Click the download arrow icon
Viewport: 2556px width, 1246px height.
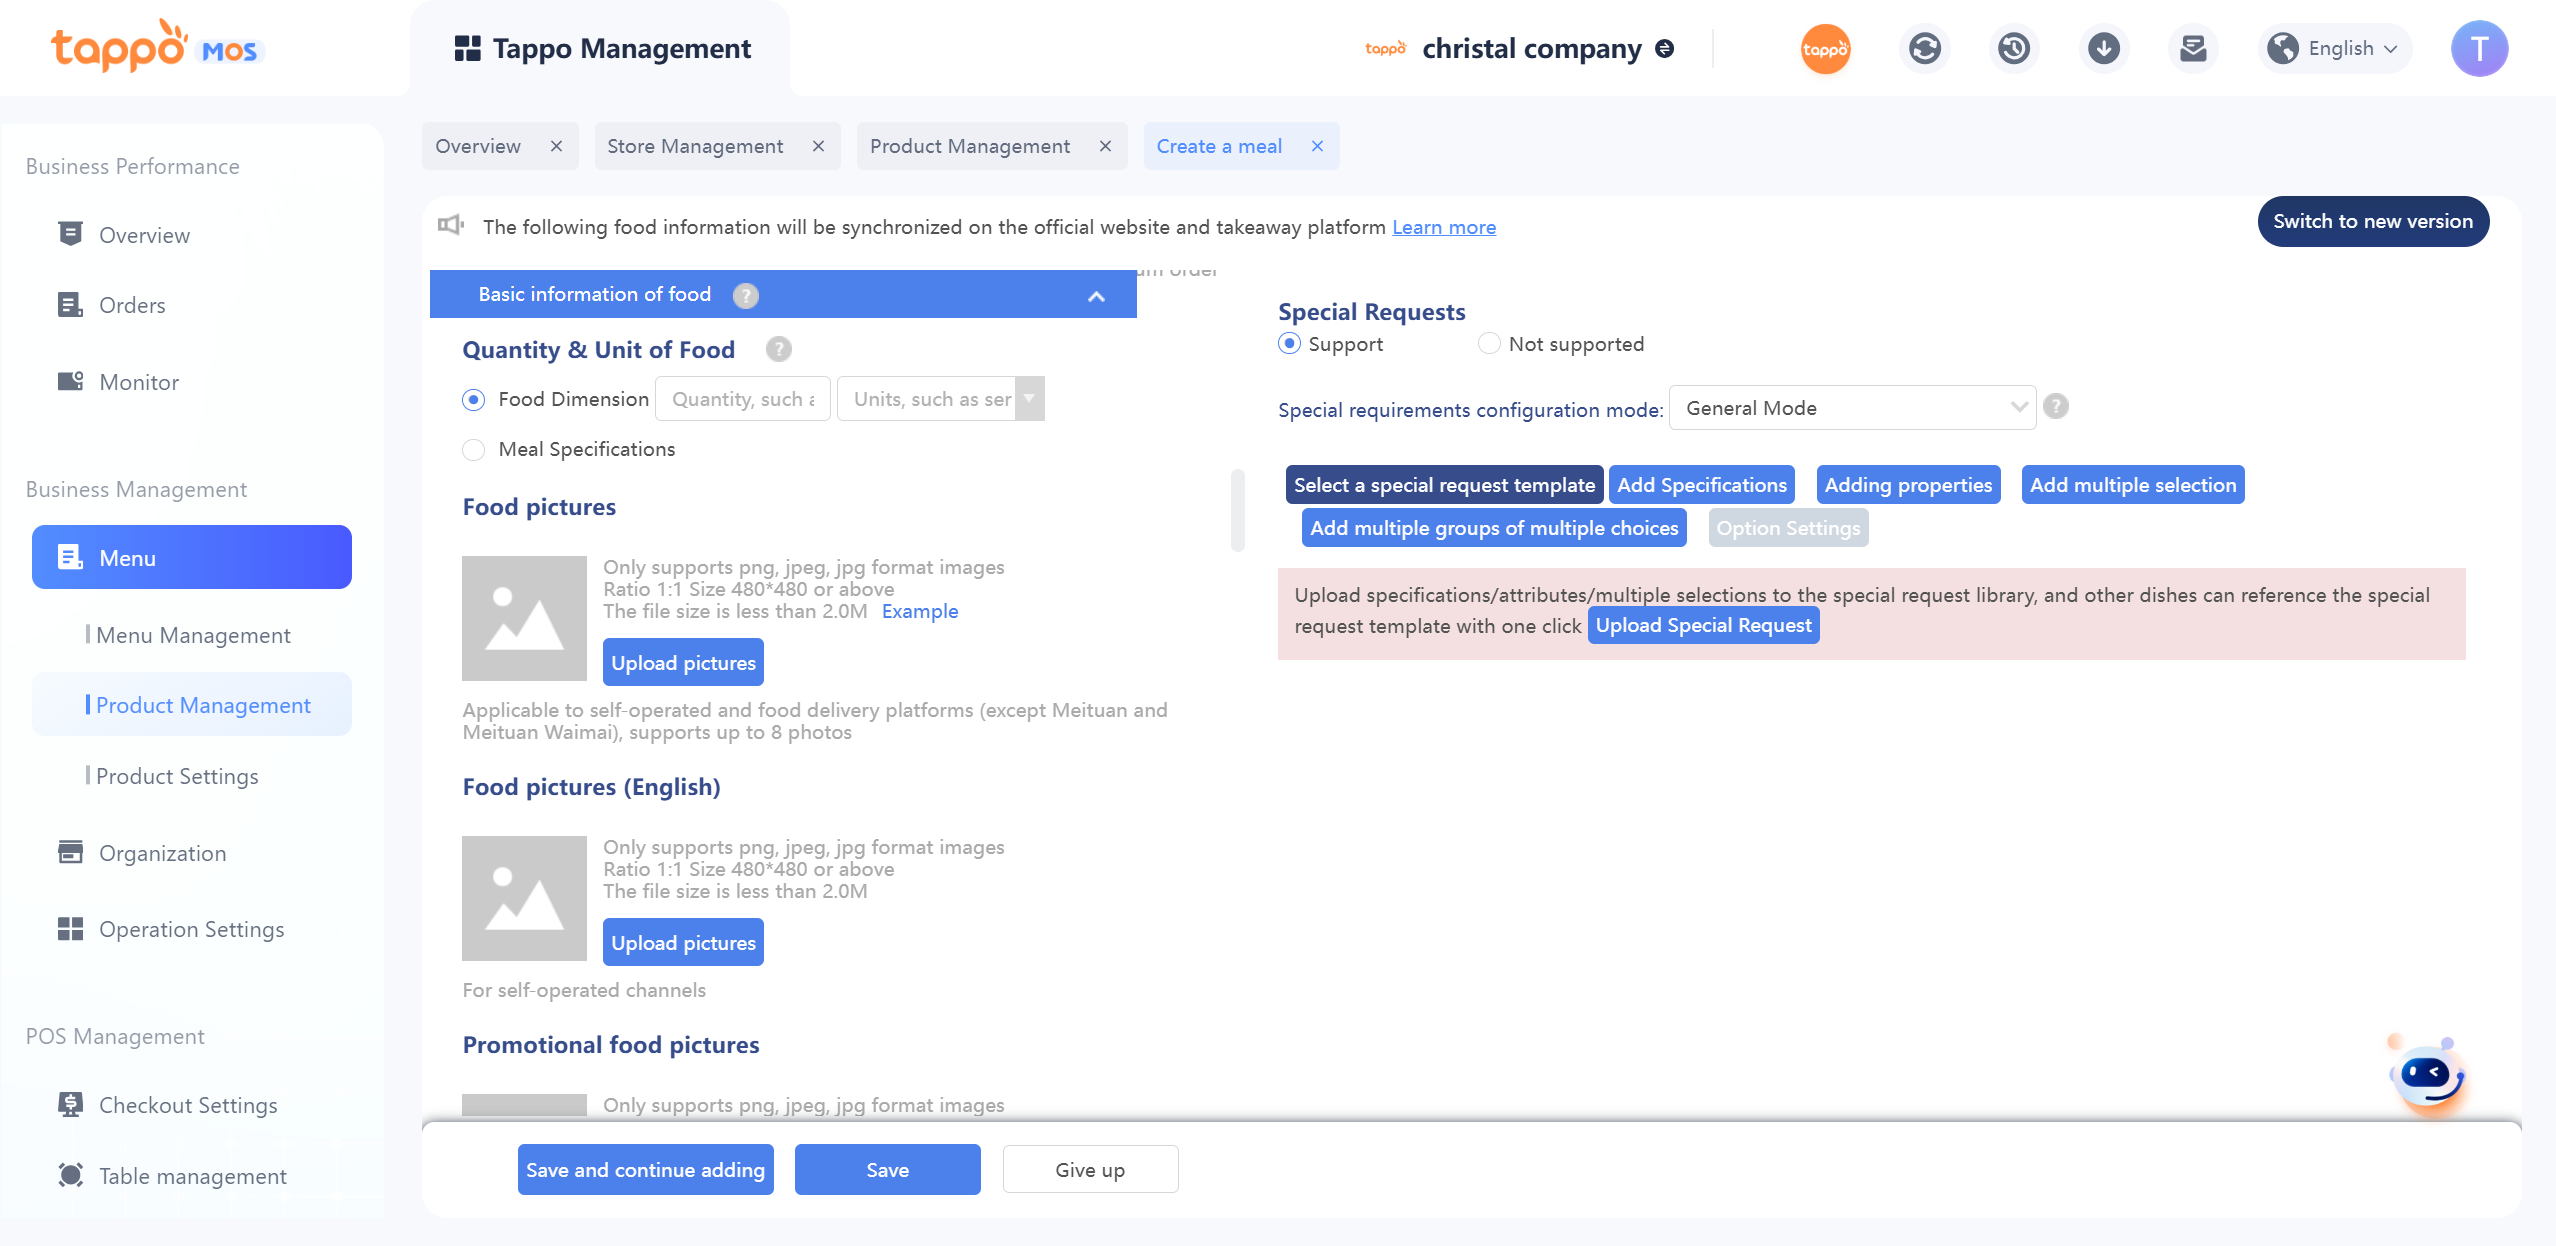pyautogui.click(x=2103, y=48)
